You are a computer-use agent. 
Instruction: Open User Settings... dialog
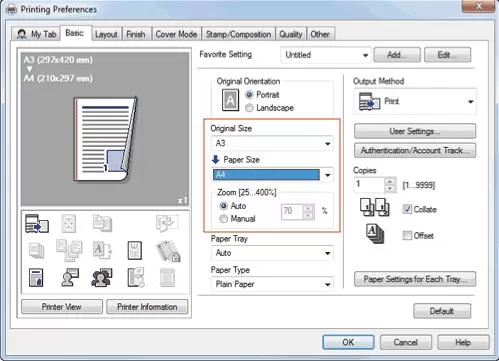[x=415, y=131]
